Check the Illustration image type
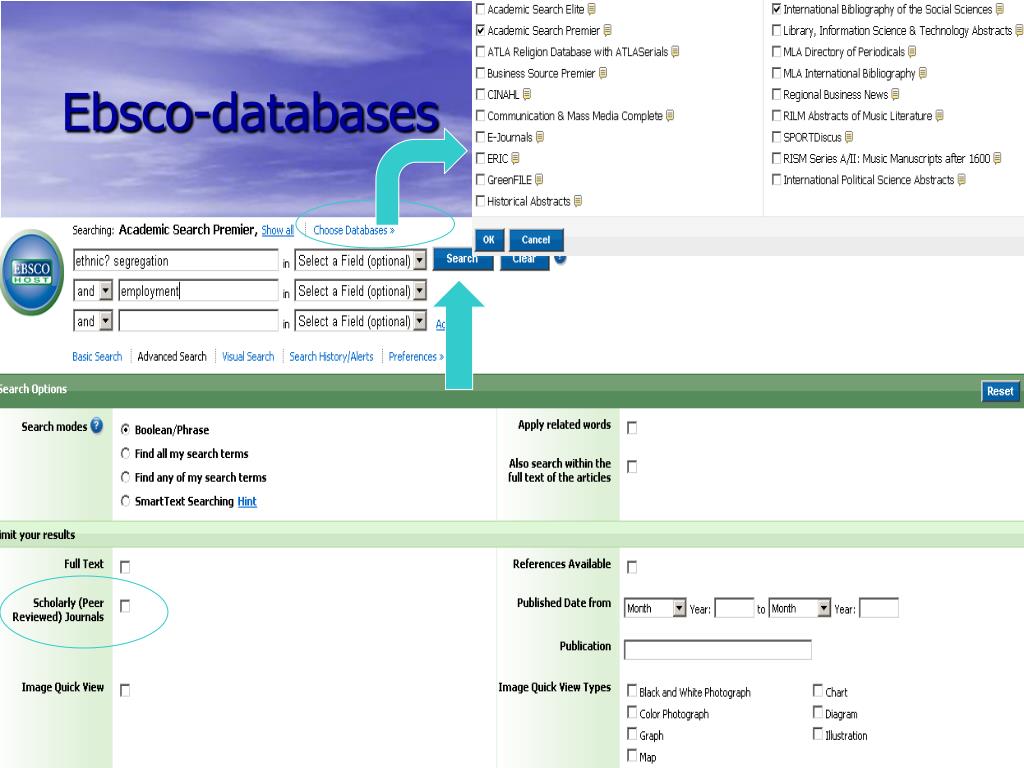This screenshot has height=768, width=1024. pyautogui.click(x=818, y=733)
